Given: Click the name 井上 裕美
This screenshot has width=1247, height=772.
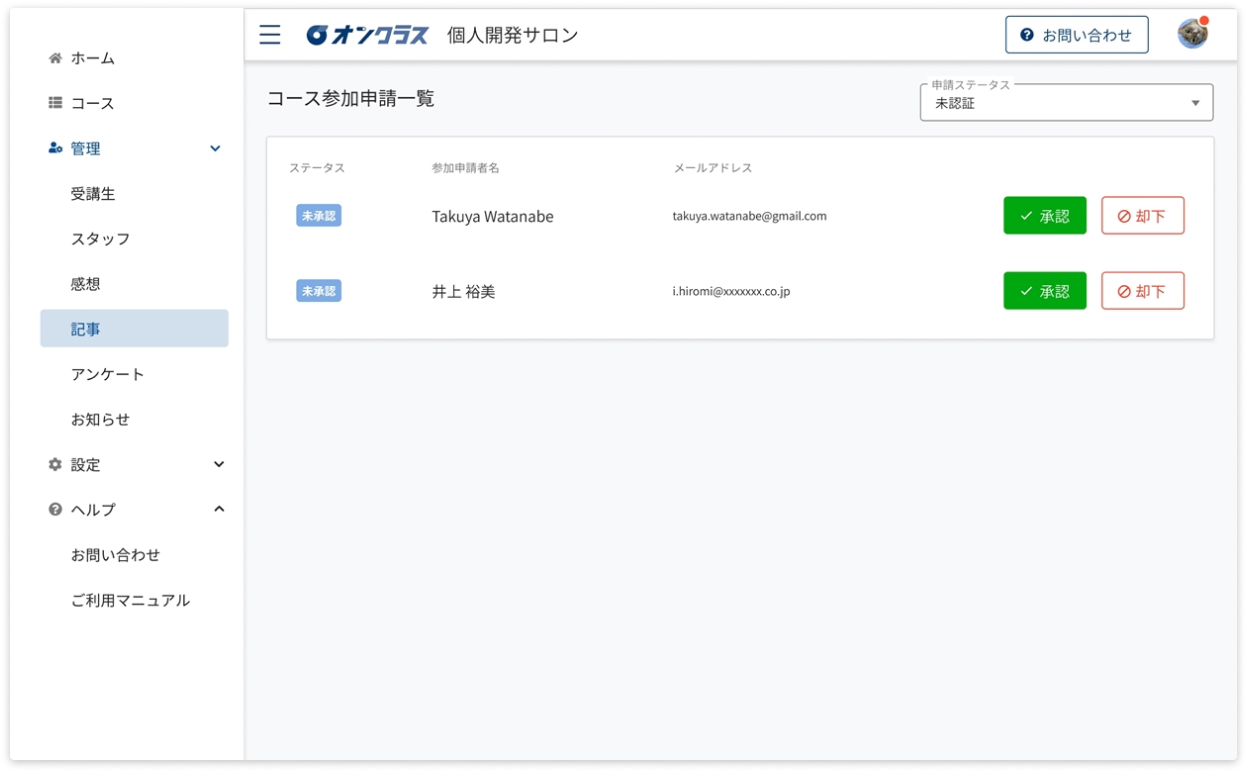Looking at the screenshot, I should pyautogui.click(x=463, y=292).
